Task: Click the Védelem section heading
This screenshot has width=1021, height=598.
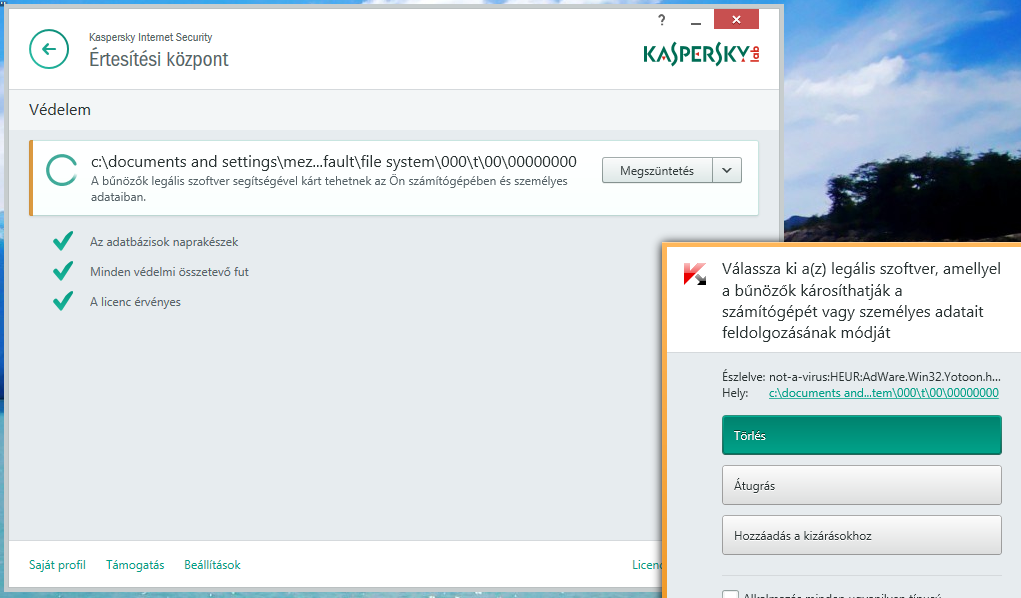Action: (x=60, y=109)
